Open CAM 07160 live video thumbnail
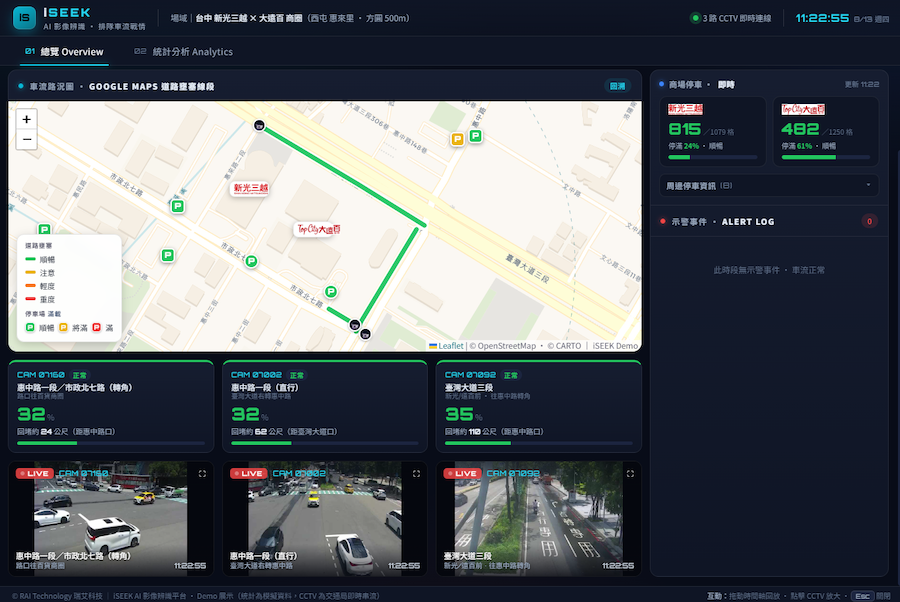Image resolution: width=900 pixels, height=602 pixels. click(111, 519)
